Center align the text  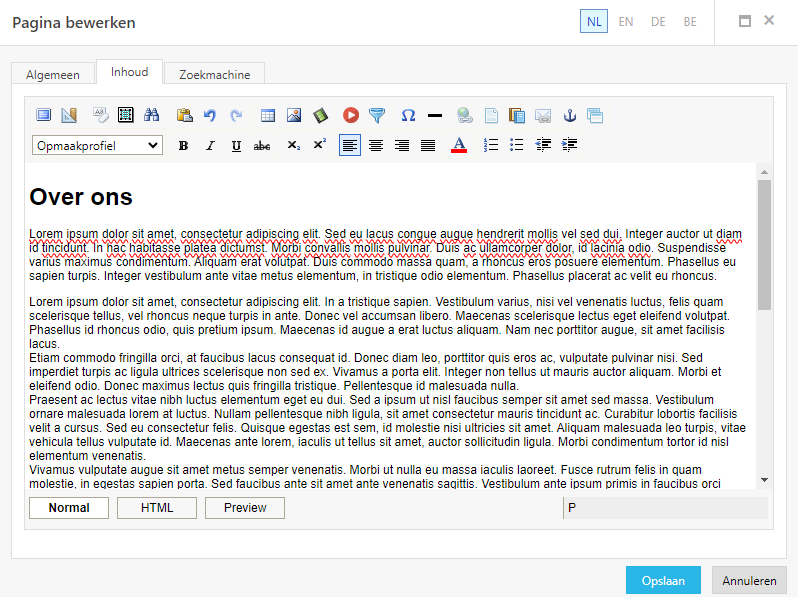pos(376,146)
